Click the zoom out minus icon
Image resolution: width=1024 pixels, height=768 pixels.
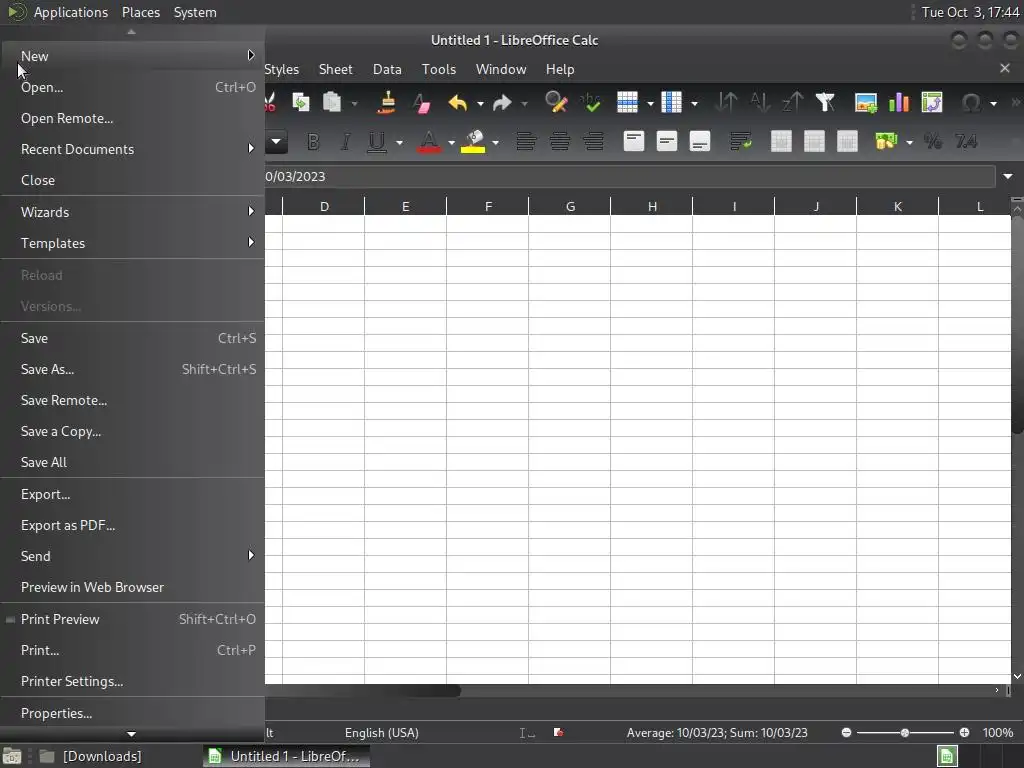pos(846,733)
